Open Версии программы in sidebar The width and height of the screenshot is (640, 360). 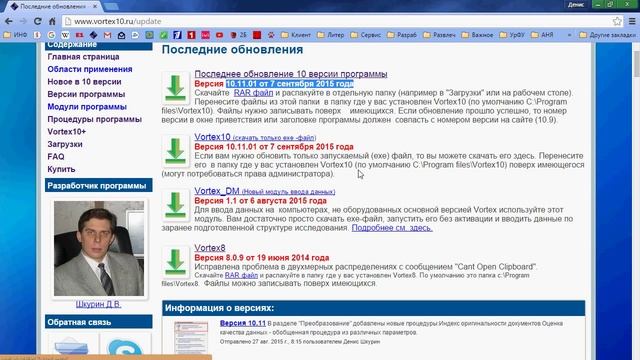click(86, 94)
